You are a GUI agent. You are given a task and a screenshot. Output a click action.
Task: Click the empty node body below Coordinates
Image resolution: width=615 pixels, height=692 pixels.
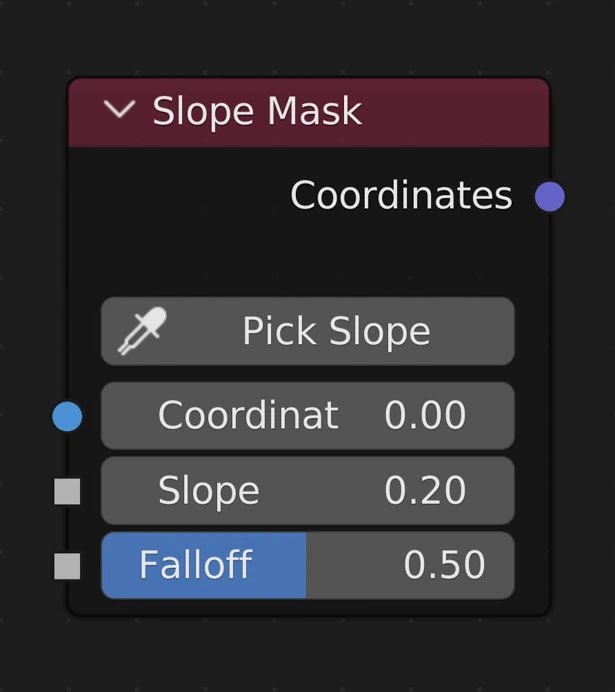pos(300,255)
